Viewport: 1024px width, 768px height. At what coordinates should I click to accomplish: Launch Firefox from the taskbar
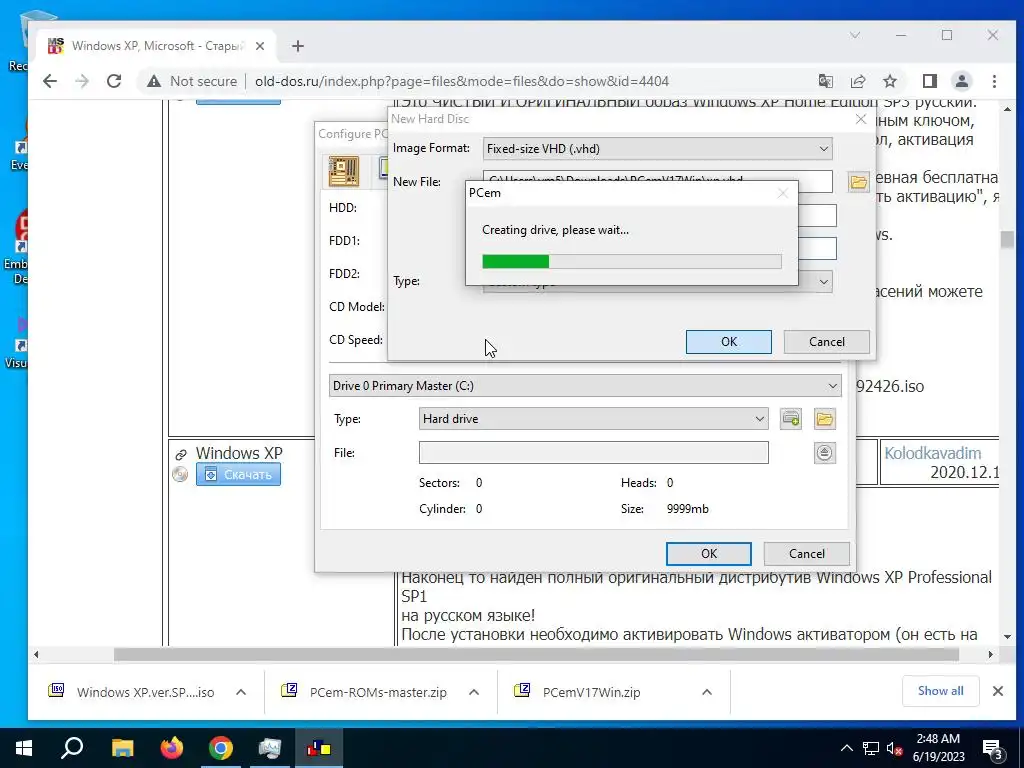(172, 748)
